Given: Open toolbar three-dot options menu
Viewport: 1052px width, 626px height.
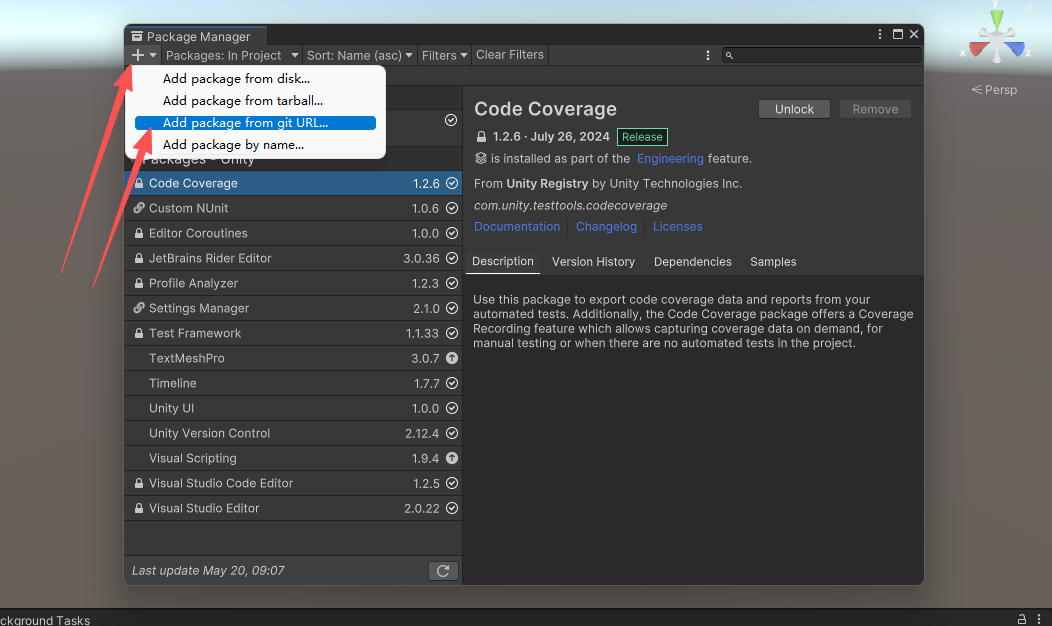Looking at the screenshot, I should [707, 55].
